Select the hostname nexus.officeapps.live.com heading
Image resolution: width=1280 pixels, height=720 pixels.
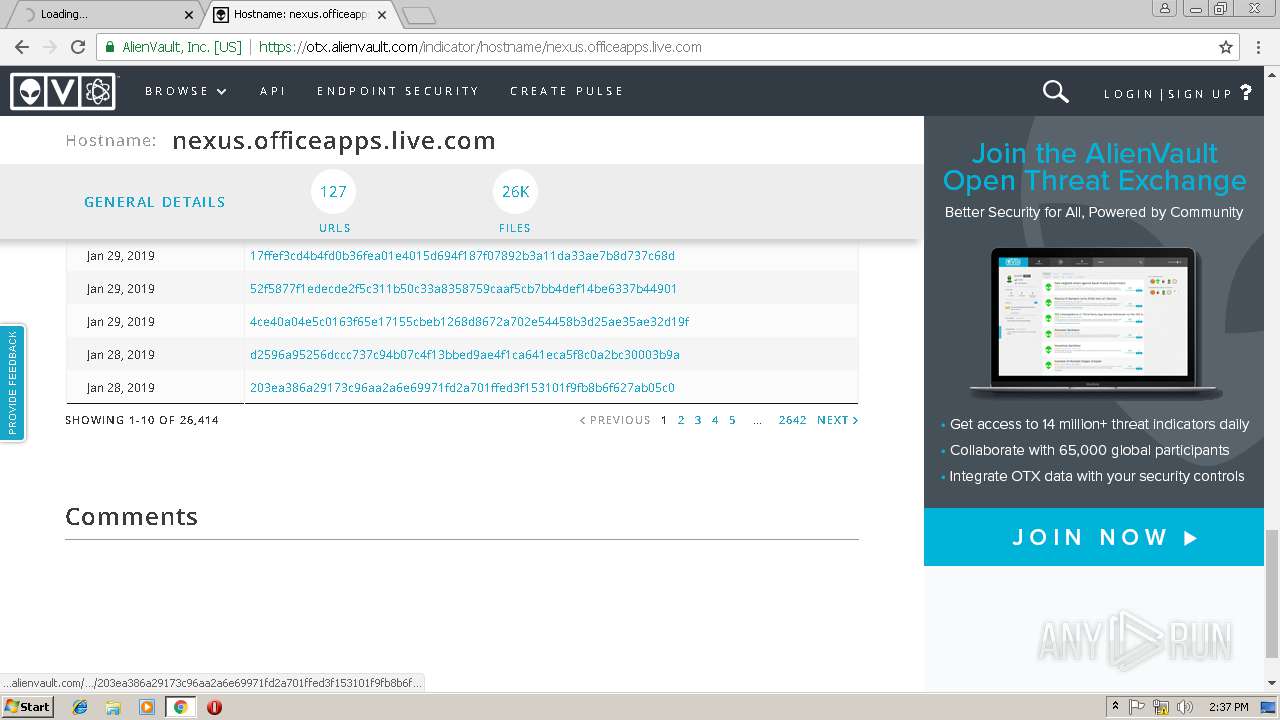[x=334, y=141]
